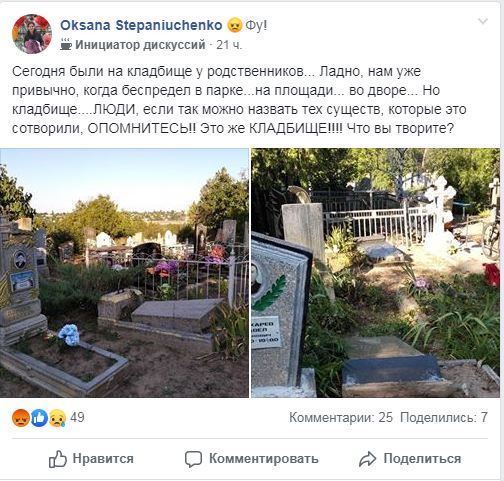
Task: Click the sad face feeling emoji
Action: [235, 25]
